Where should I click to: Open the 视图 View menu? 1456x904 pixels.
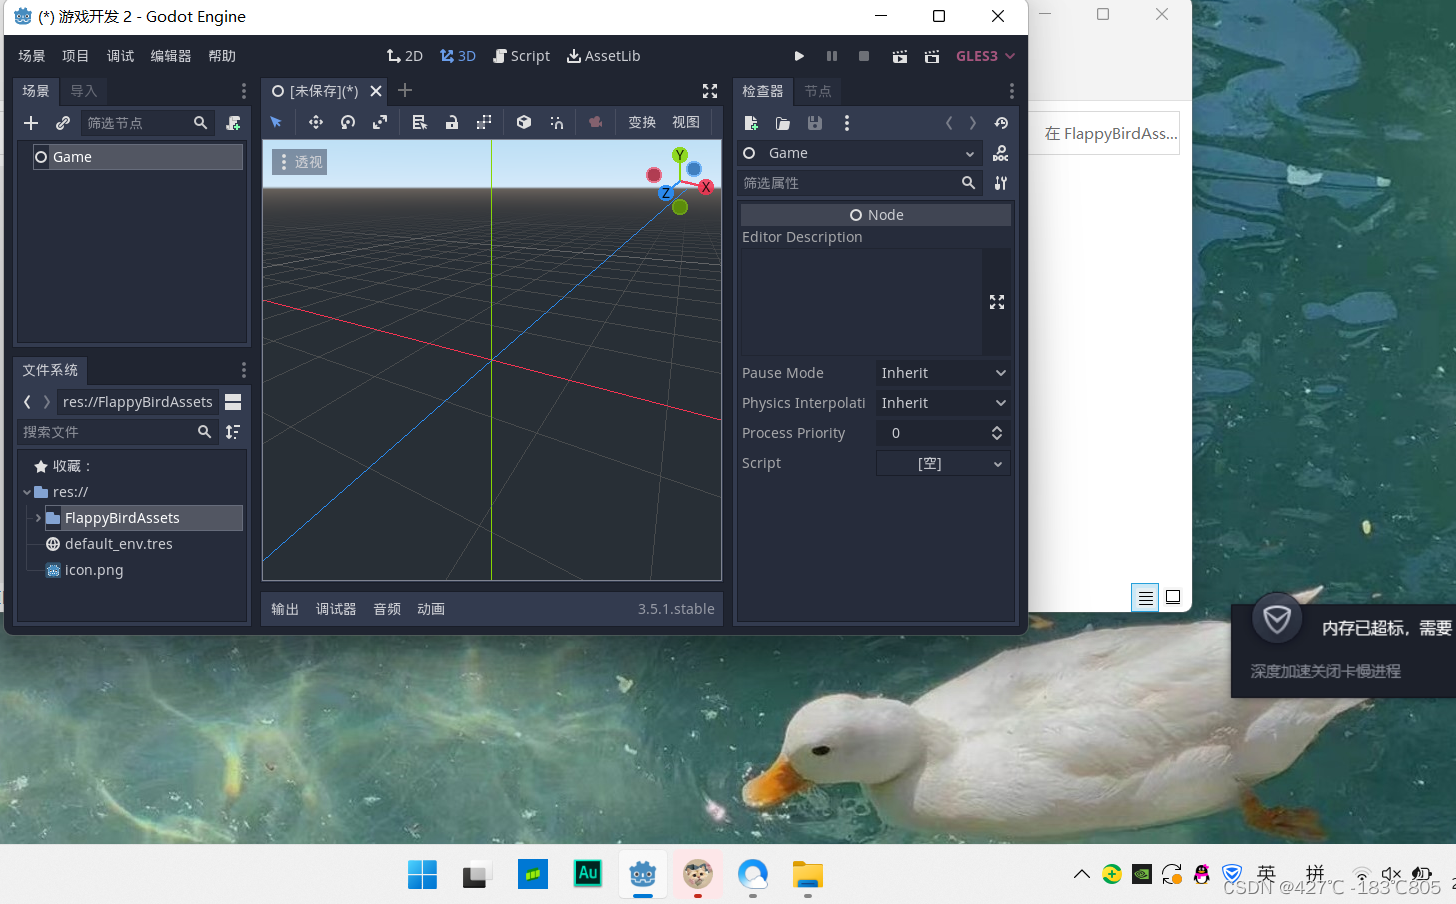[686, 122]
